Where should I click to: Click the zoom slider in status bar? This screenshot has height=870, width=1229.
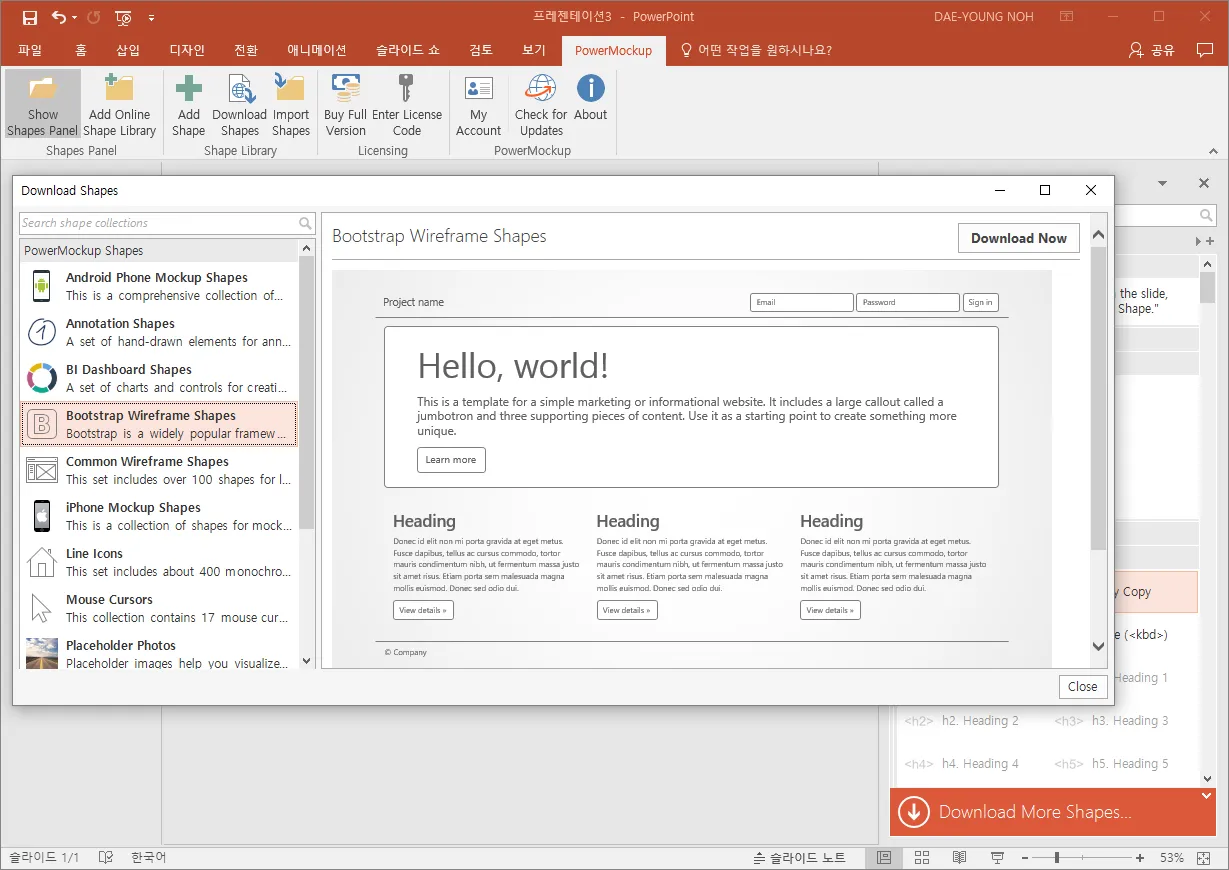click(x=1057, y=858)
